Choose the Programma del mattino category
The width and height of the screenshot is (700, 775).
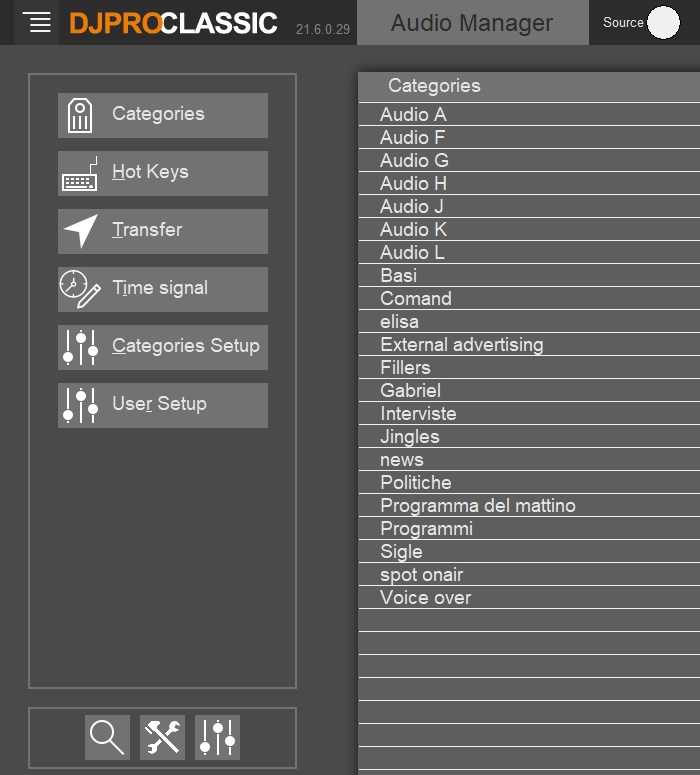pos(477,506)
